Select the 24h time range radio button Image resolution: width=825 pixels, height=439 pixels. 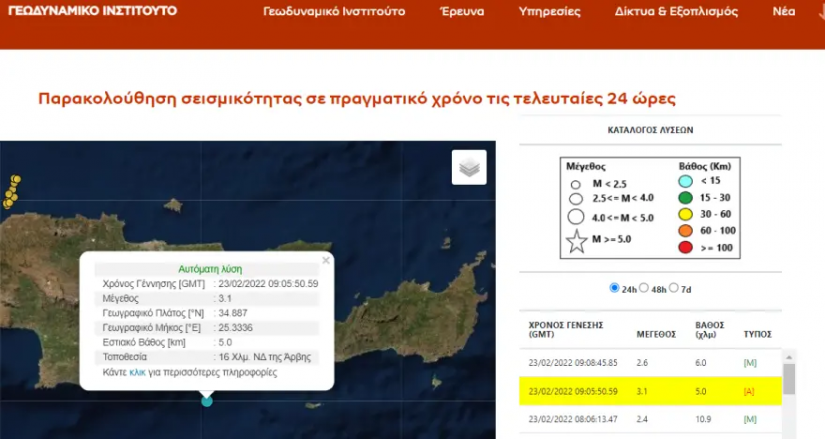tap(614, 288)
